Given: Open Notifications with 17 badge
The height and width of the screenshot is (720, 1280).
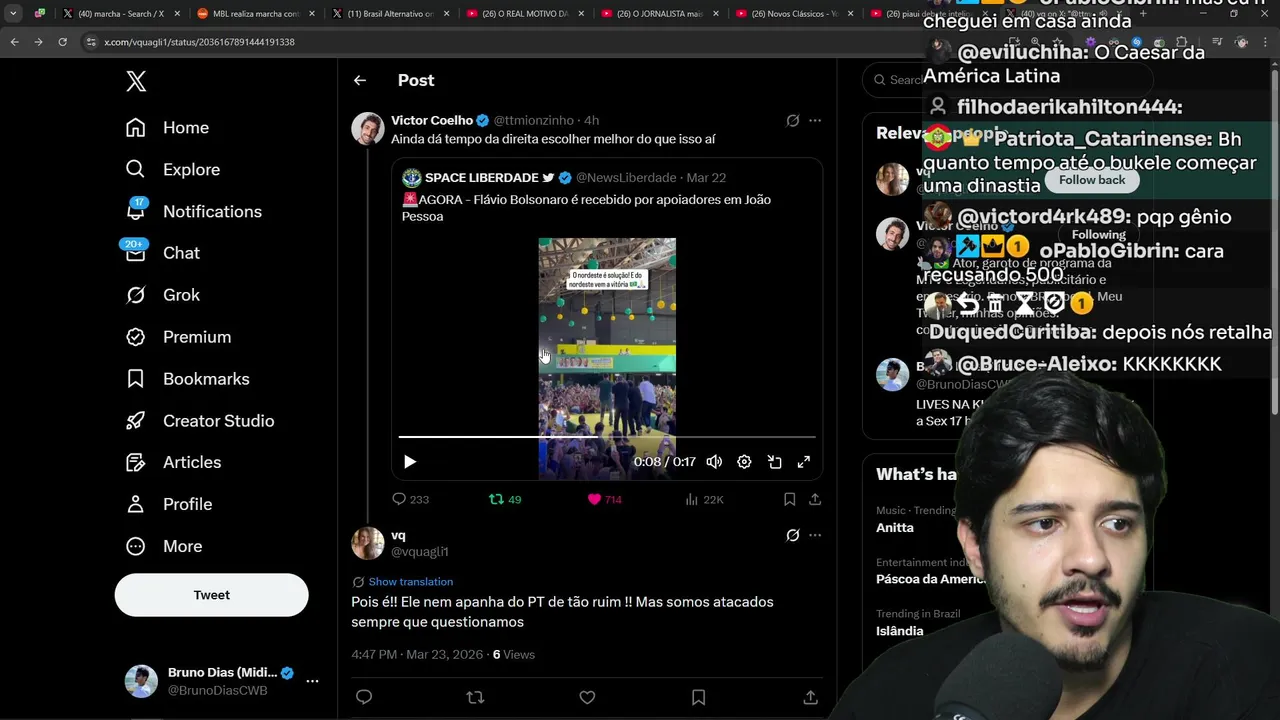Looking at the screenshot, I should [x=193, y=211].
